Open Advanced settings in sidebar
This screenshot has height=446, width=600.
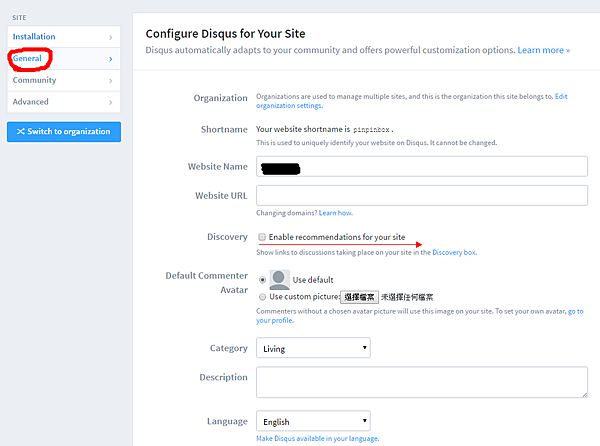point(64,102)
